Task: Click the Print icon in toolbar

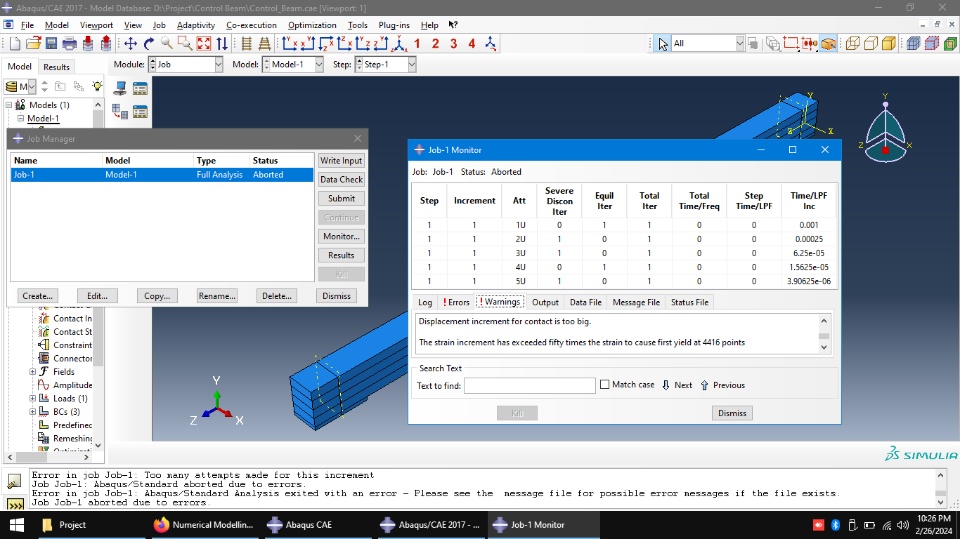Action: tap(70, 43)
